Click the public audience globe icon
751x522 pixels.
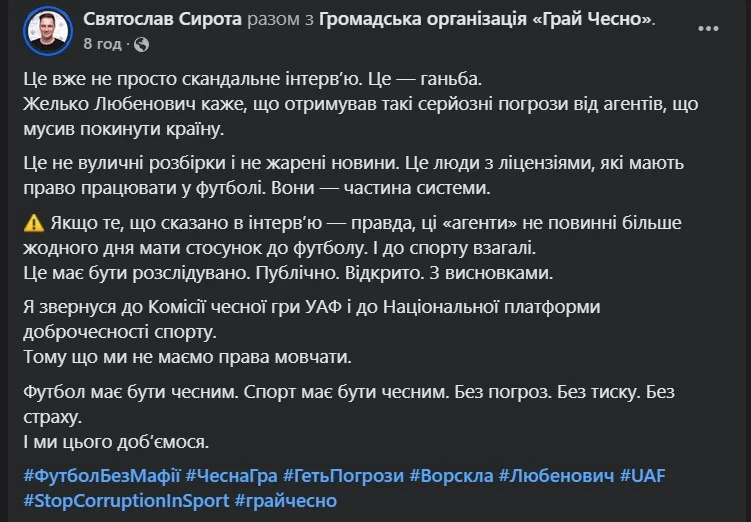coord(141,44)
